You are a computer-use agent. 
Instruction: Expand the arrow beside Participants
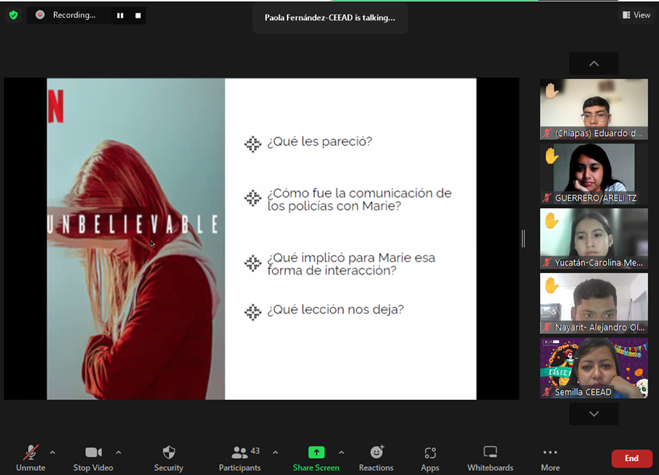[x=275, y=453]
